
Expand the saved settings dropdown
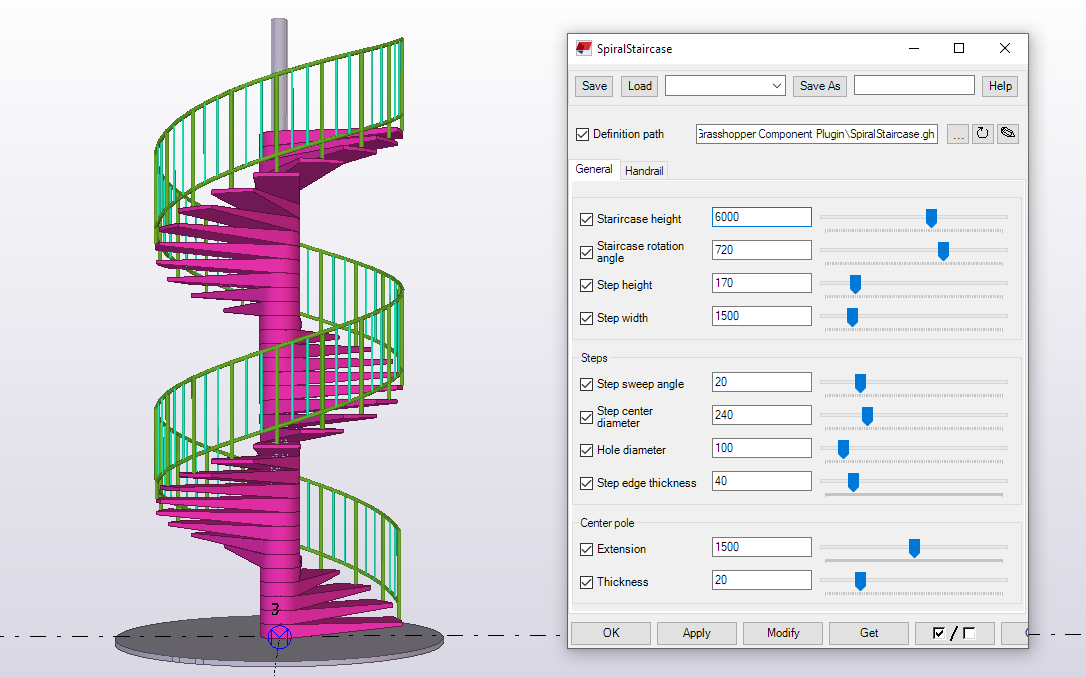point(777,86)
